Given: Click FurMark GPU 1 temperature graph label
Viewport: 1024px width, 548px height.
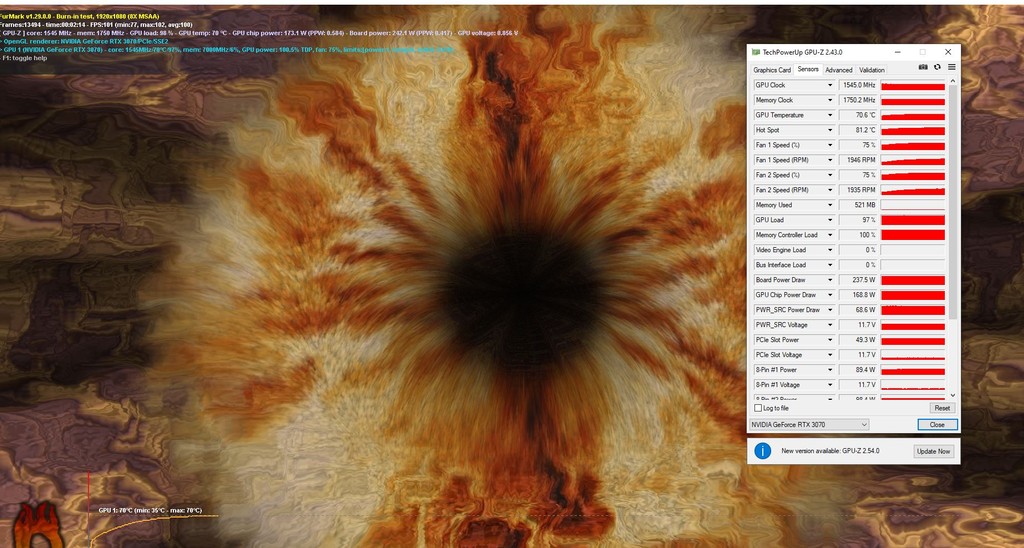Looking at the screenshot, I should click(x=150, y=511).
